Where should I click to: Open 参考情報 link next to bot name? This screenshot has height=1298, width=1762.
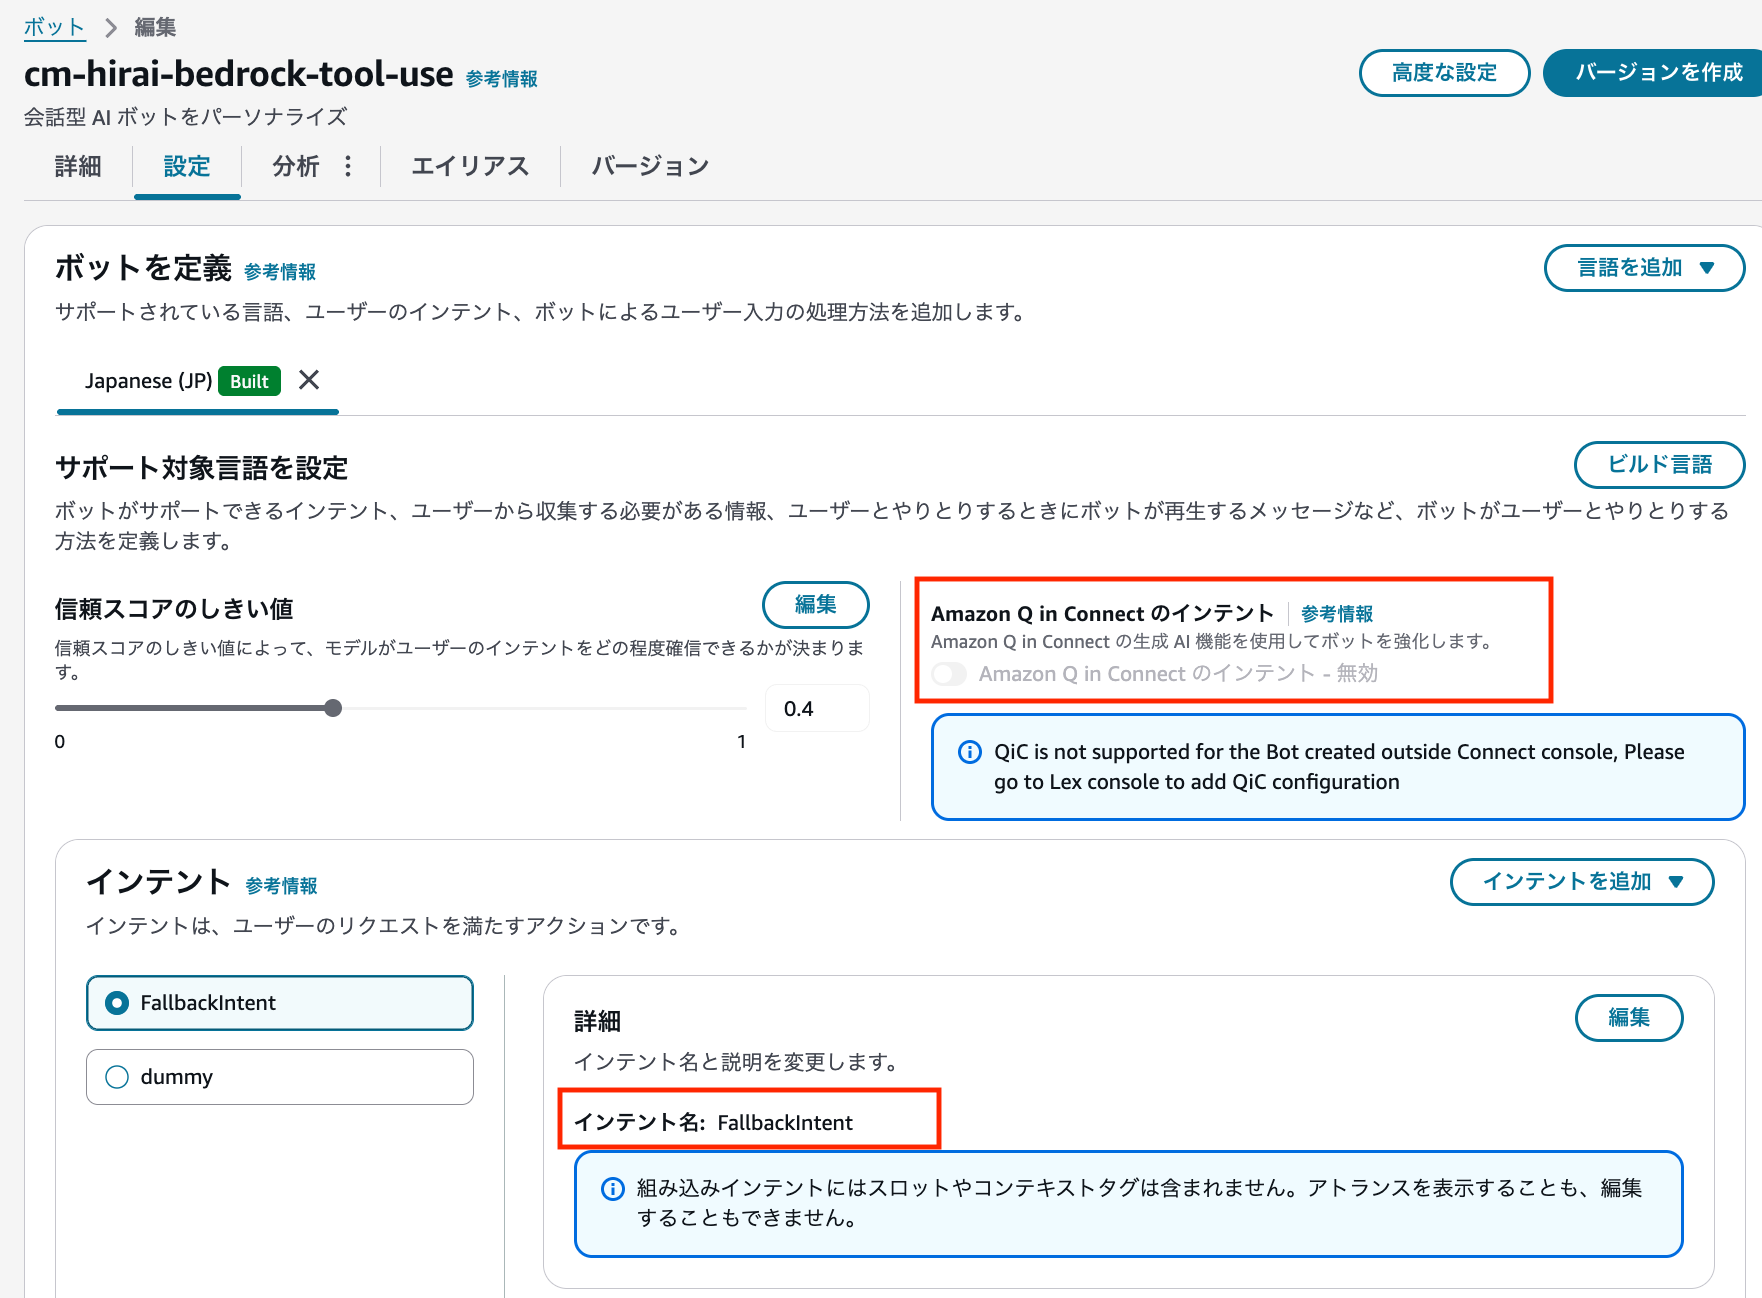(x=502, y=79)
